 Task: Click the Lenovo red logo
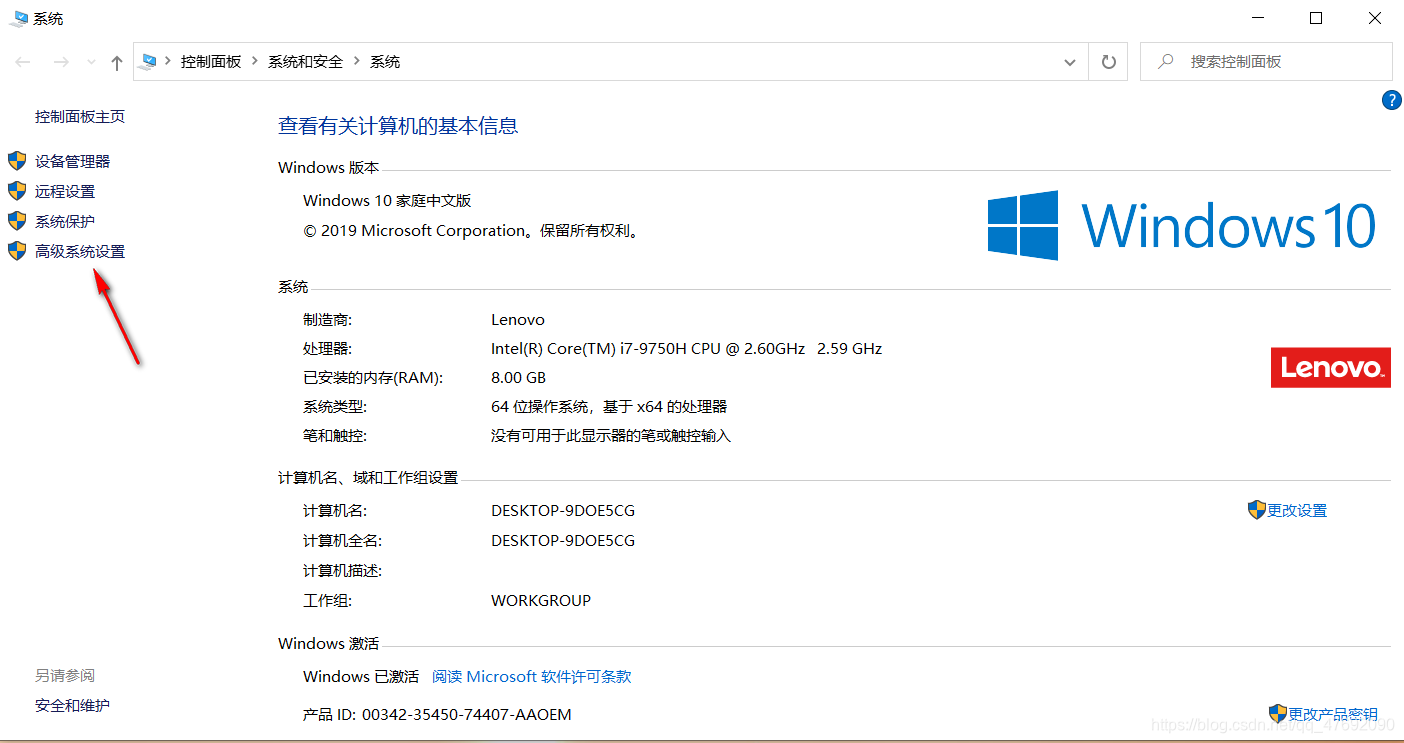(1330, 368)
